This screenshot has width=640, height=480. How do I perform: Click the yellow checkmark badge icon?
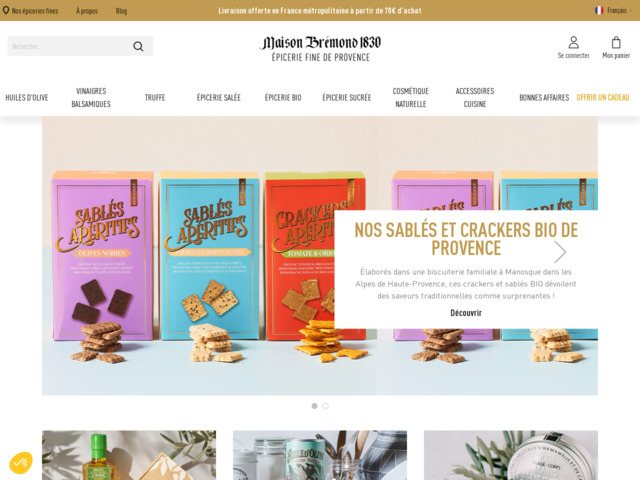pos(20,462)
